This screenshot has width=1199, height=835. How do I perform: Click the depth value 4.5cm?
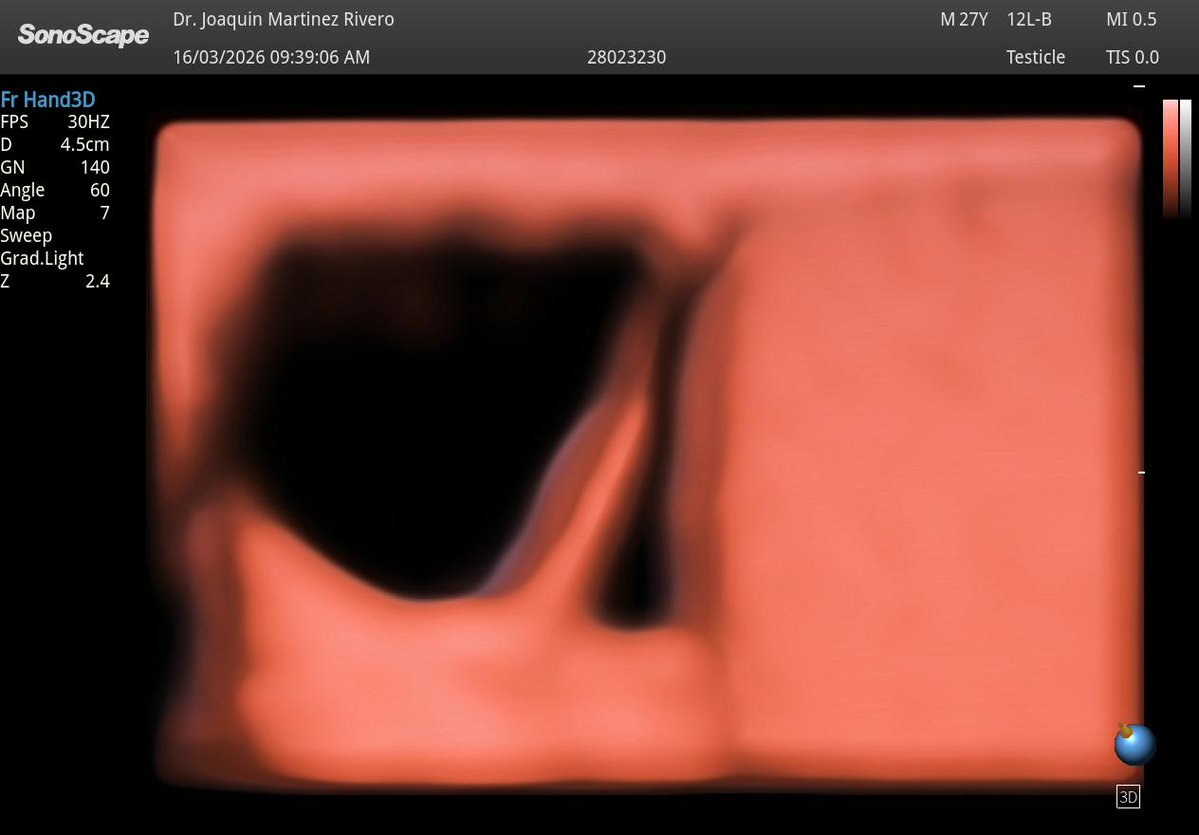(85, 145)
